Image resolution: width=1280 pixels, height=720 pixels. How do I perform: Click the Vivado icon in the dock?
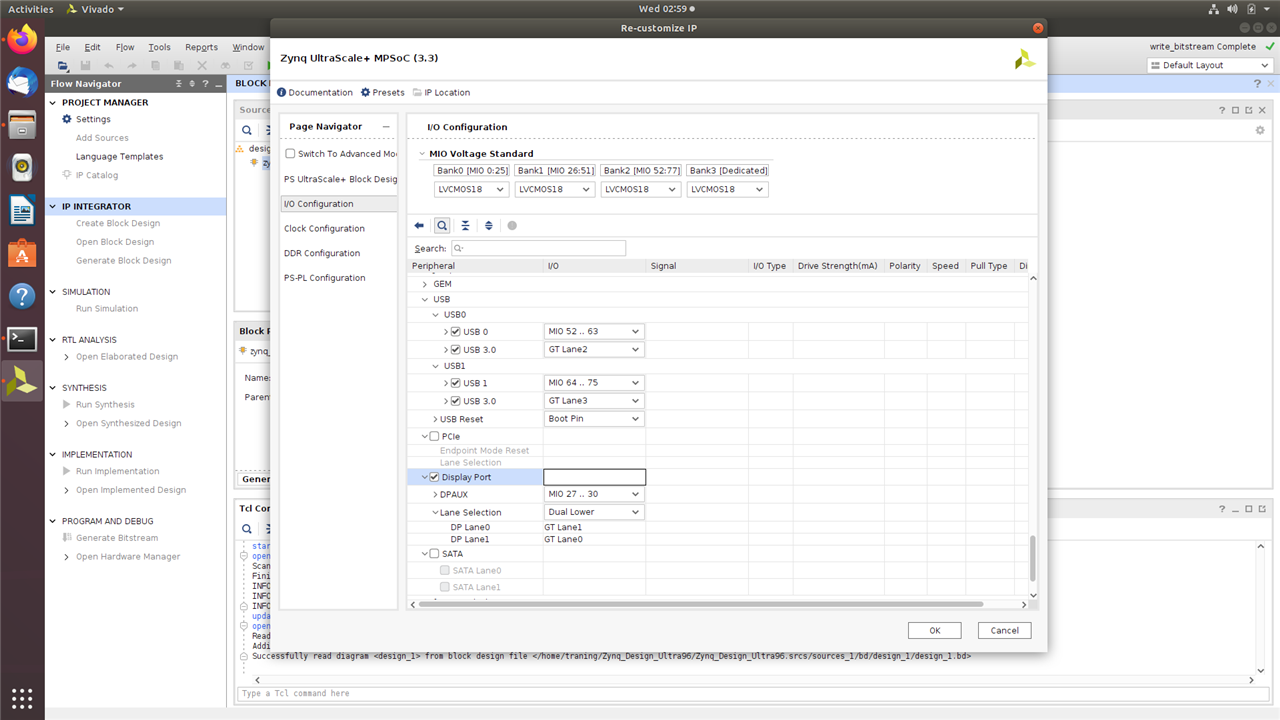(22, 381)
